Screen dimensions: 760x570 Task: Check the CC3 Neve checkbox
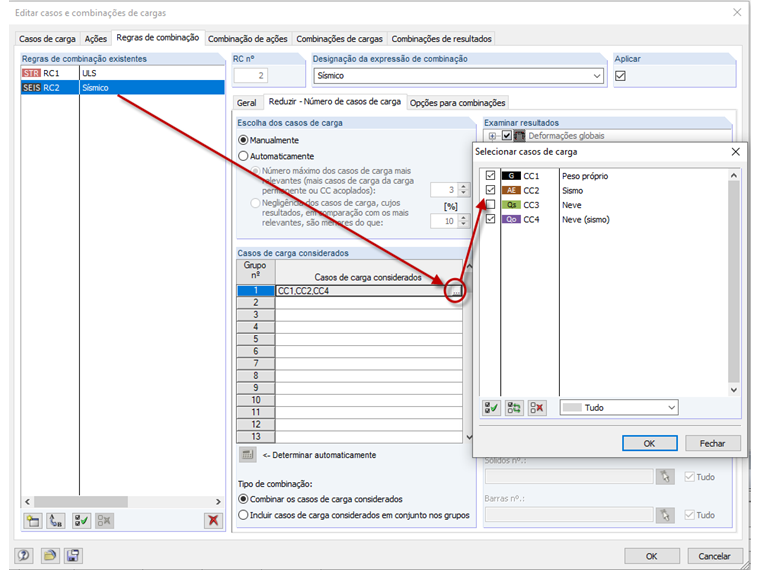click(x=491, y=205)
